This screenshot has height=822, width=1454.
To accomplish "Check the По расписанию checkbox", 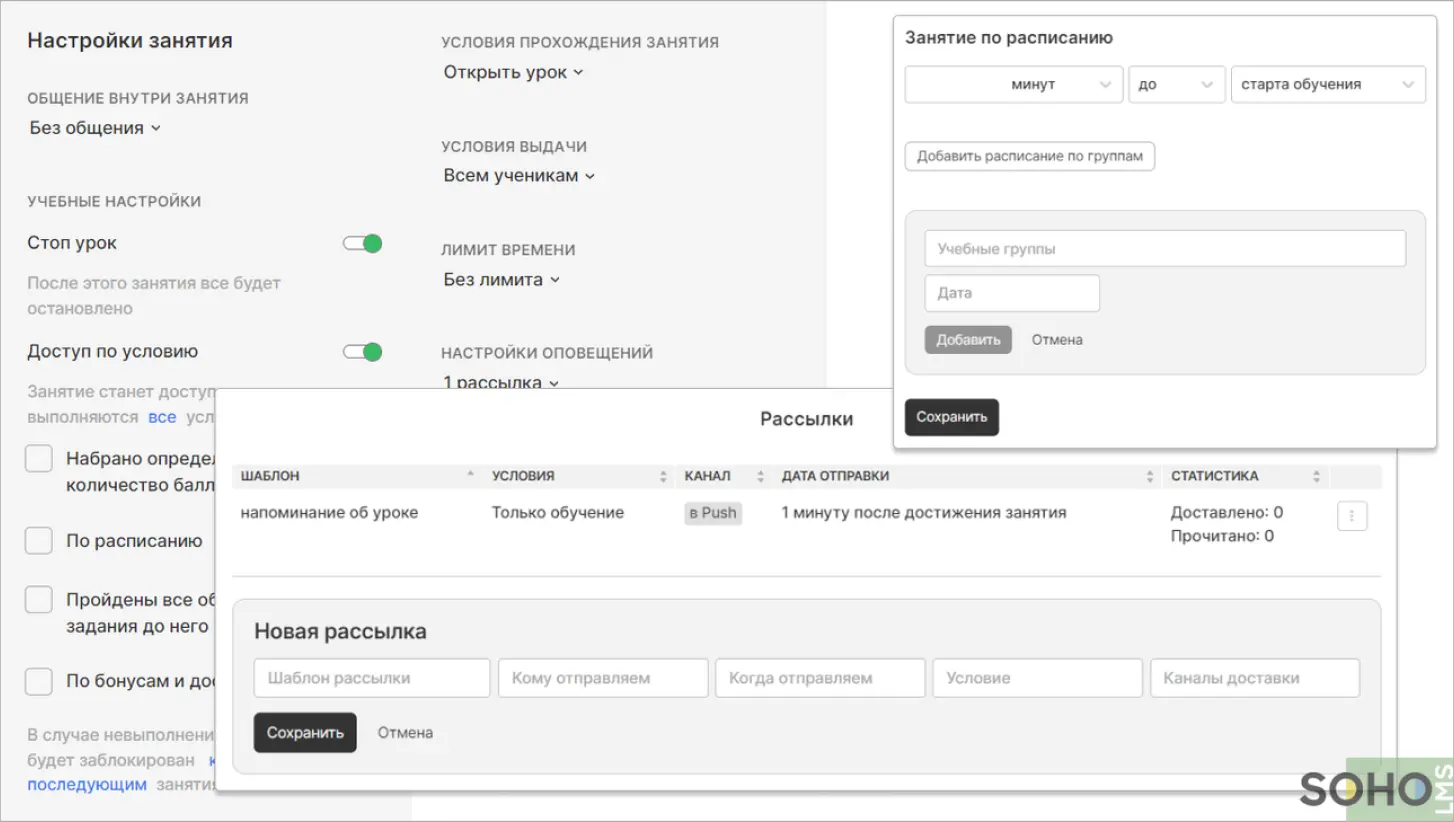I will (39, 541).
